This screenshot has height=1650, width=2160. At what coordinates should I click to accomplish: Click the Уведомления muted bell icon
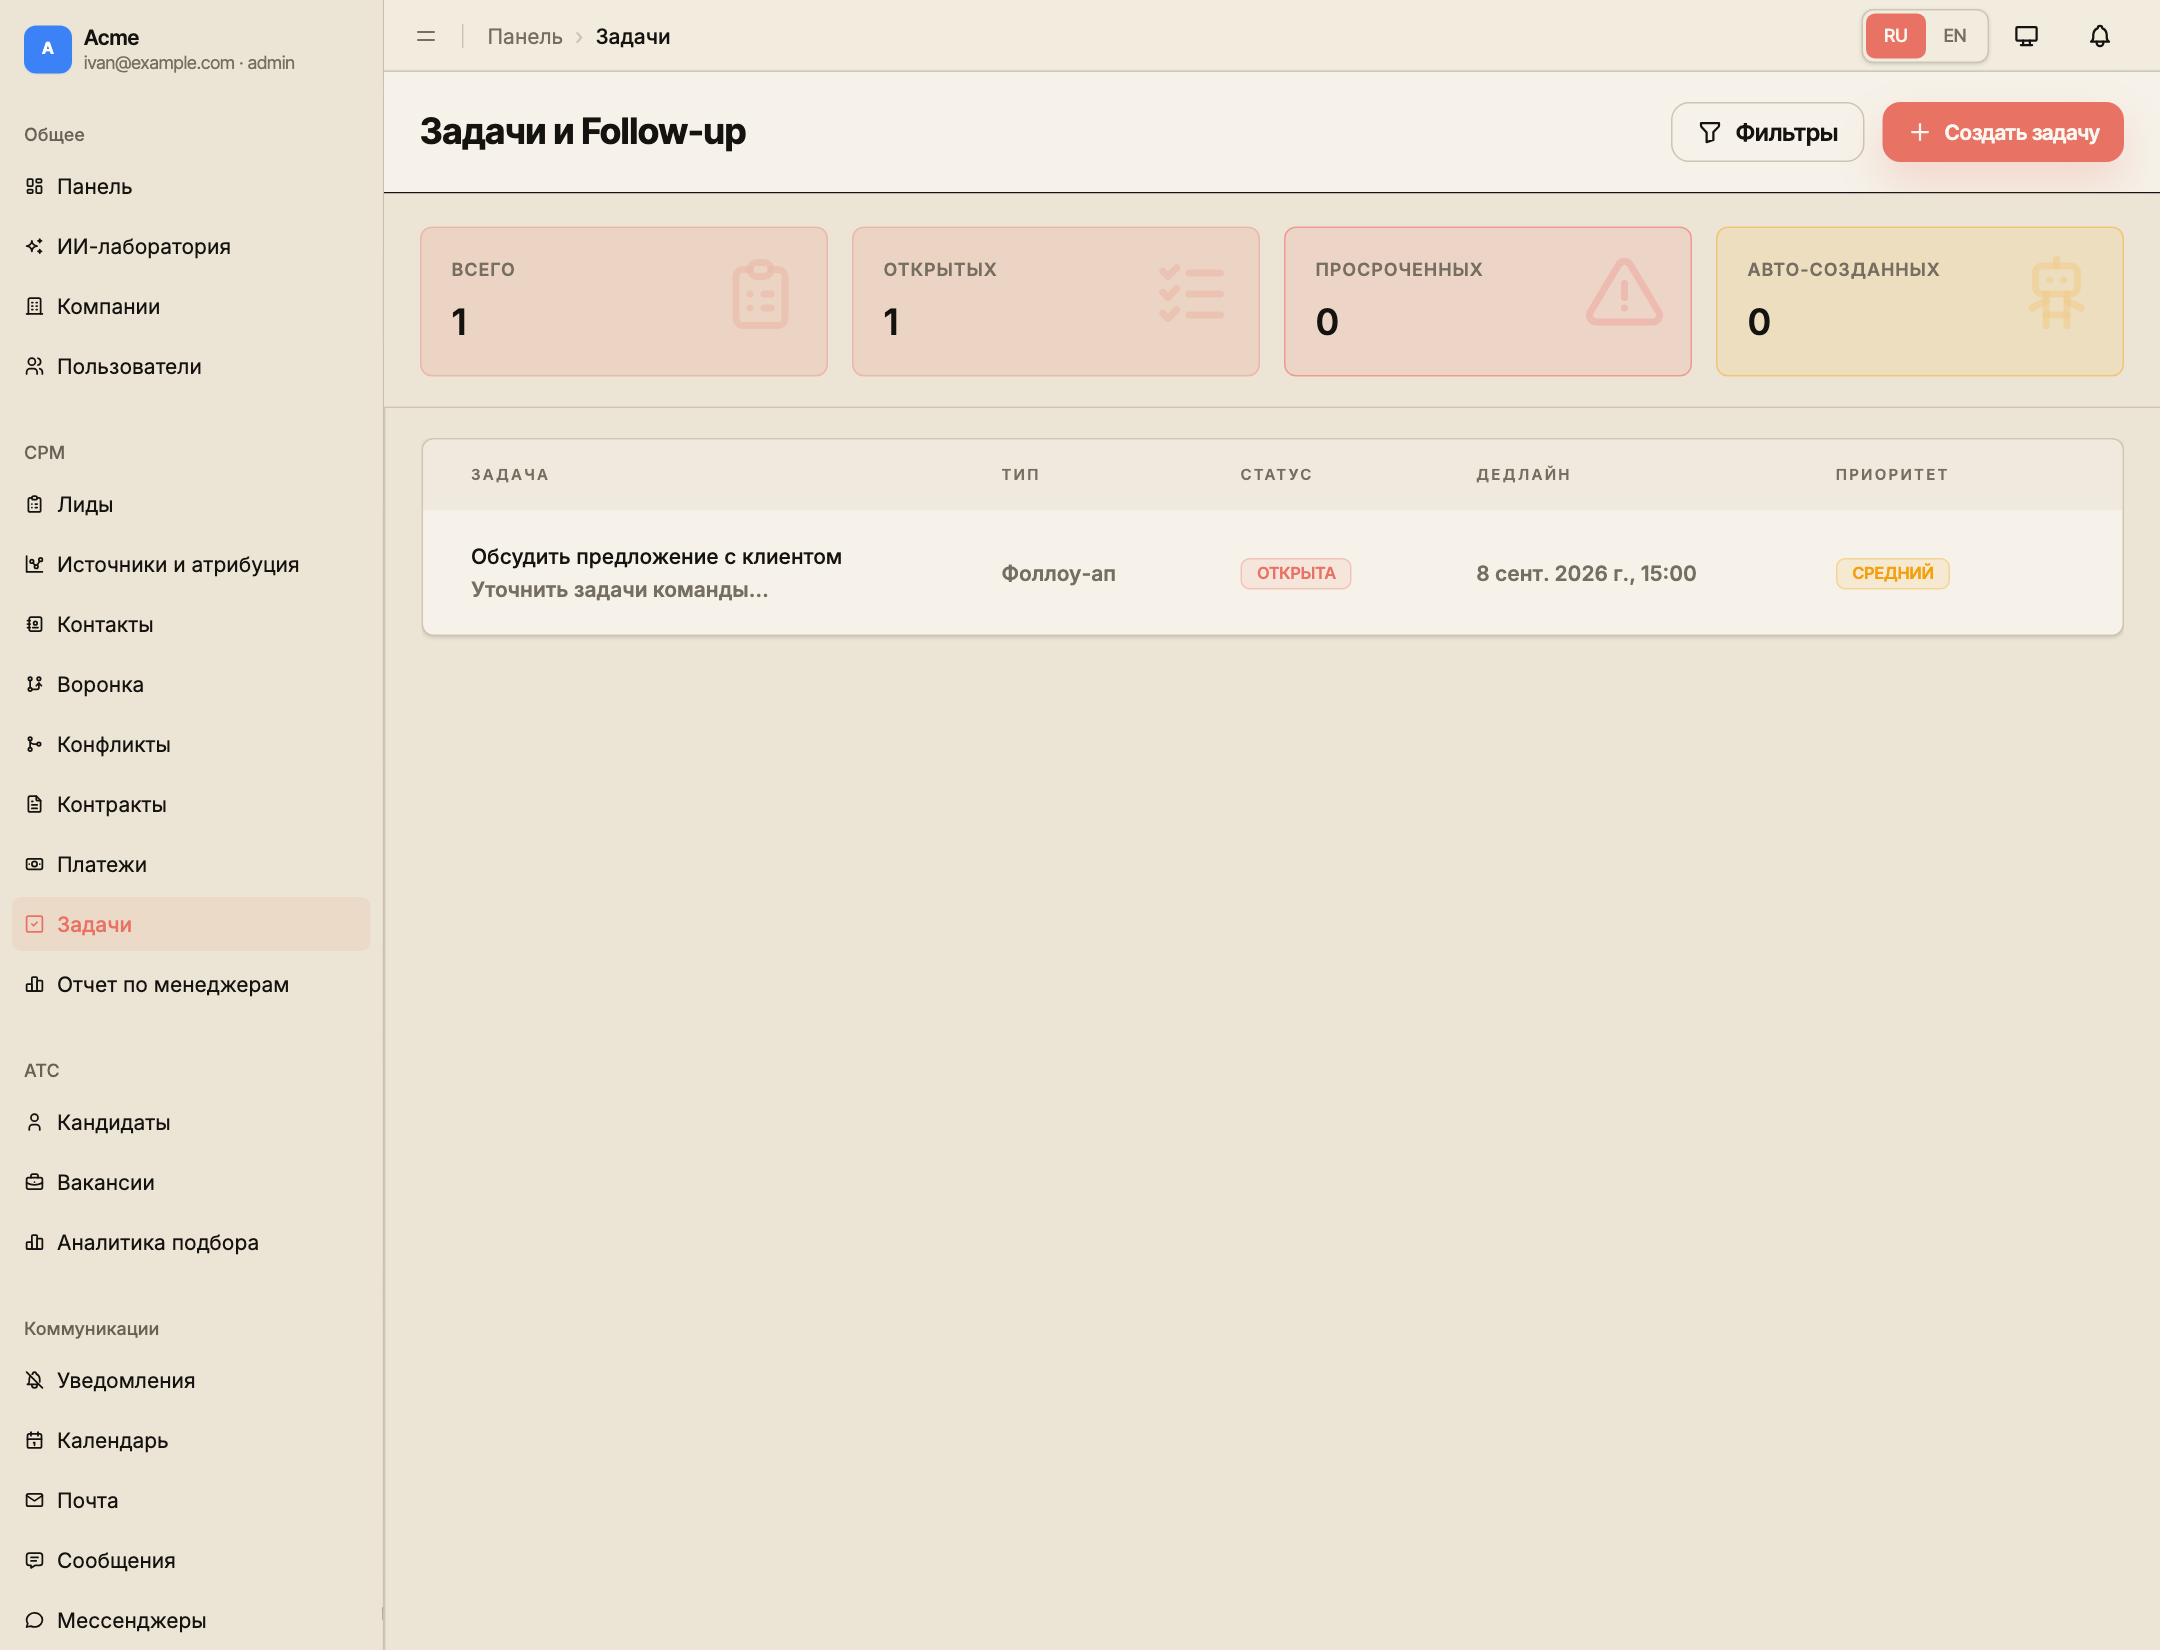[x=35, y=1380]
